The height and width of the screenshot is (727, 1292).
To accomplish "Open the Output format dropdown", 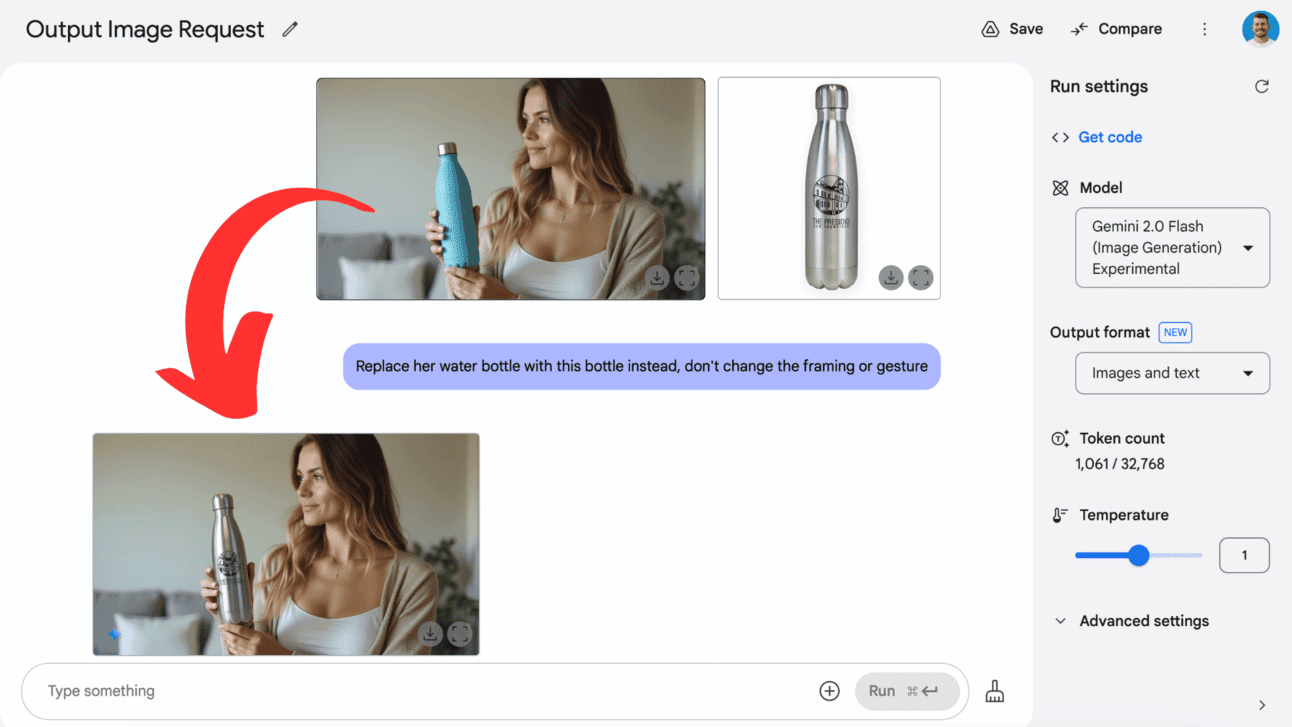I will point(1172,373).
